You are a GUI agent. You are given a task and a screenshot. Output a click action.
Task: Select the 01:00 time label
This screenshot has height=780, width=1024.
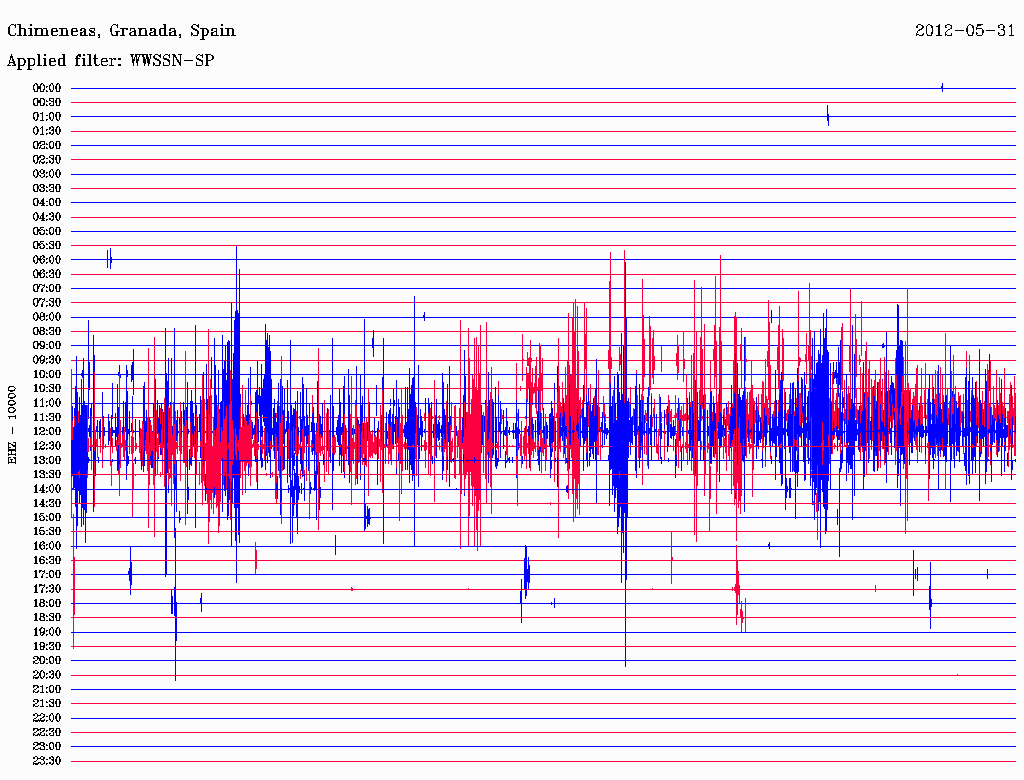pyautogui.click(x=46, y=117)
